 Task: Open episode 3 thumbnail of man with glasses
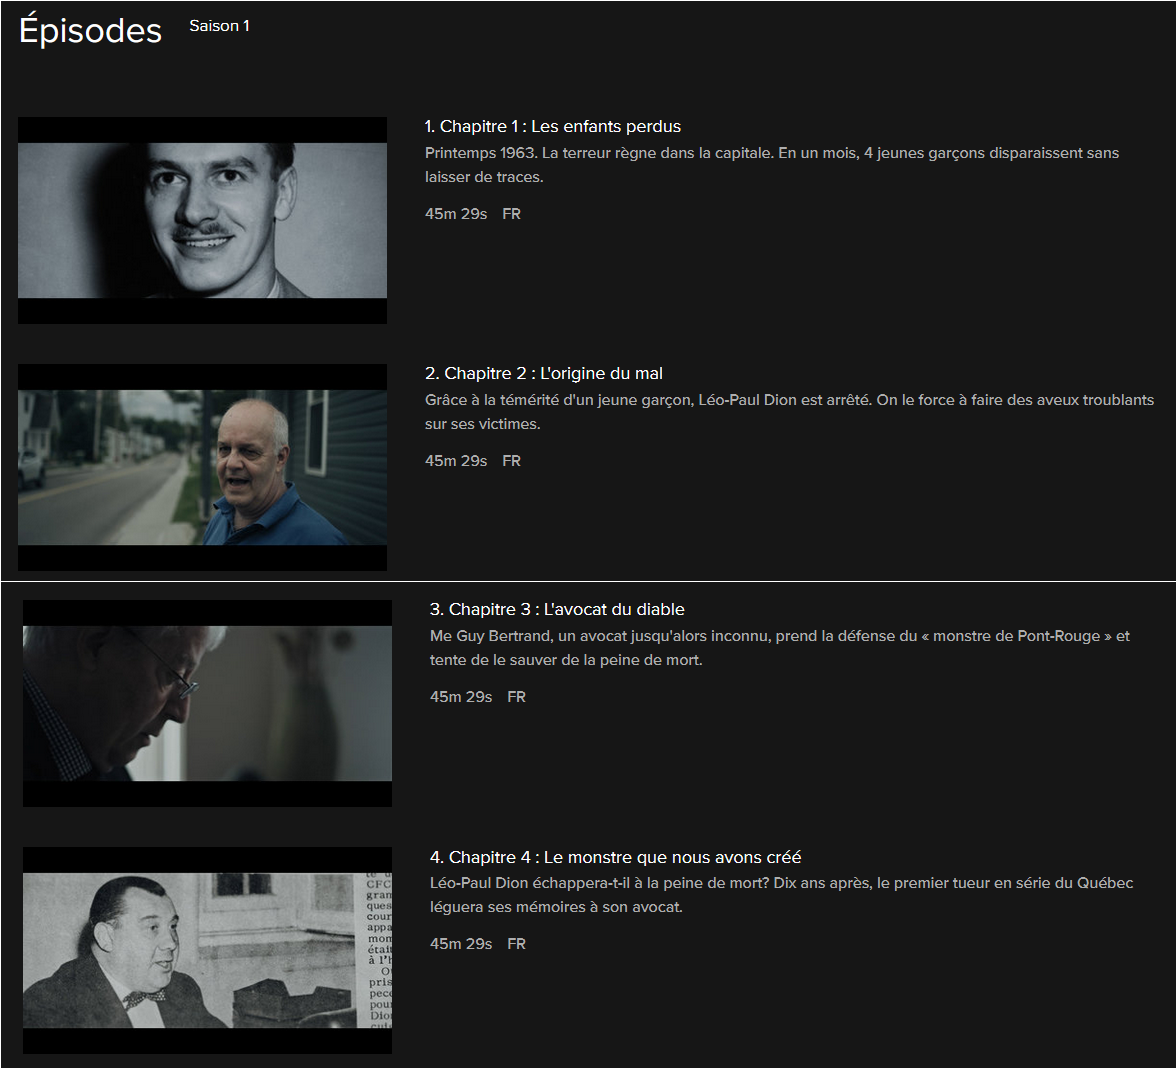[207, 704]
